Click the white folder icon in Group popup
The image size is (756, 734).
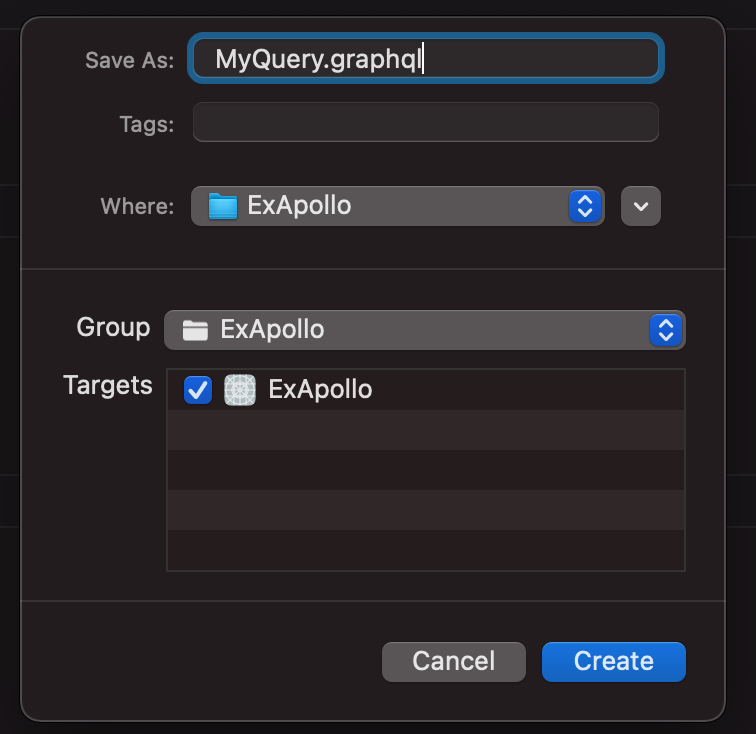[195, 330]
